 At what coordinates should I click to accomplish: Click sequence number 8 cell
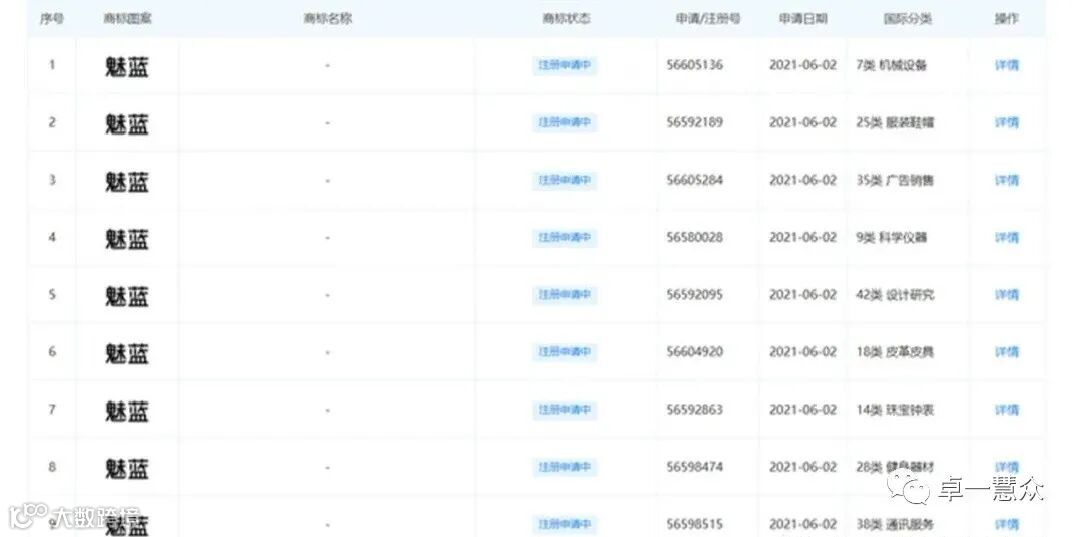click(52, 467)
